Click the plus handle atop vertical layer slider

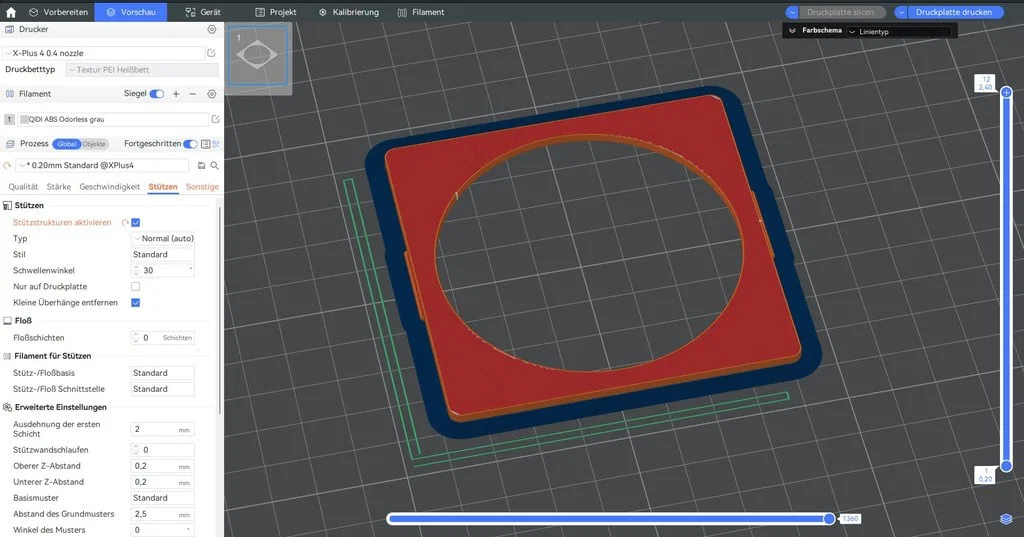[x=1006, y=92]
